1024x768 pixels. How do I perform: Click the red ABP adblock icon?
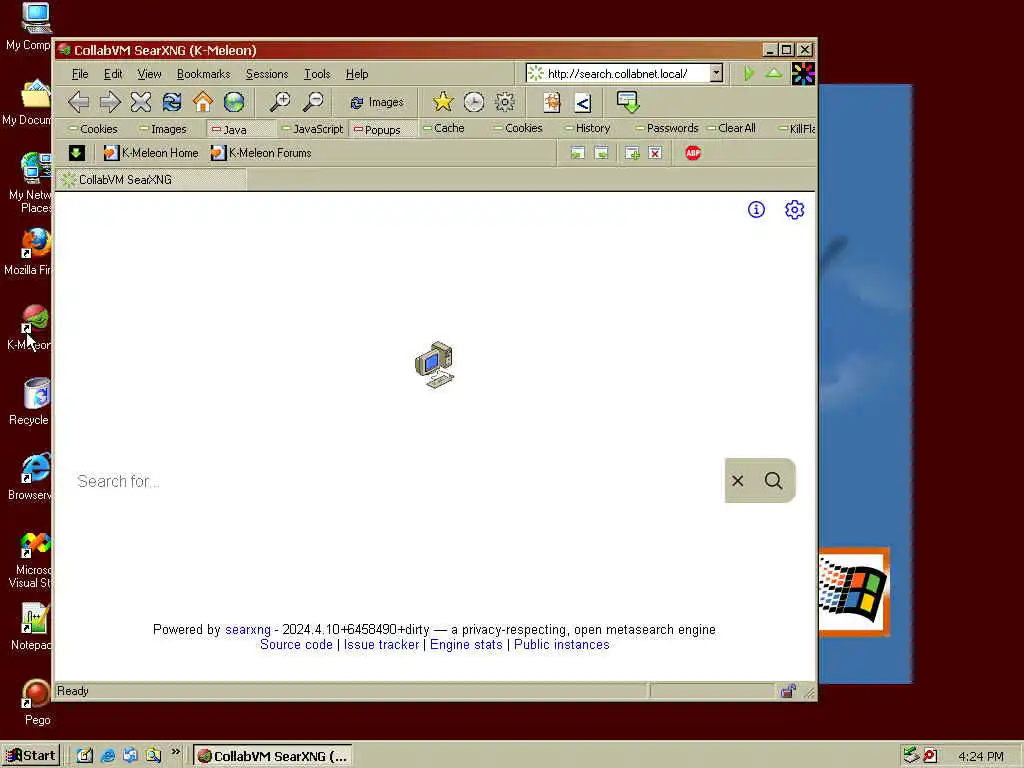click(693, 153)
